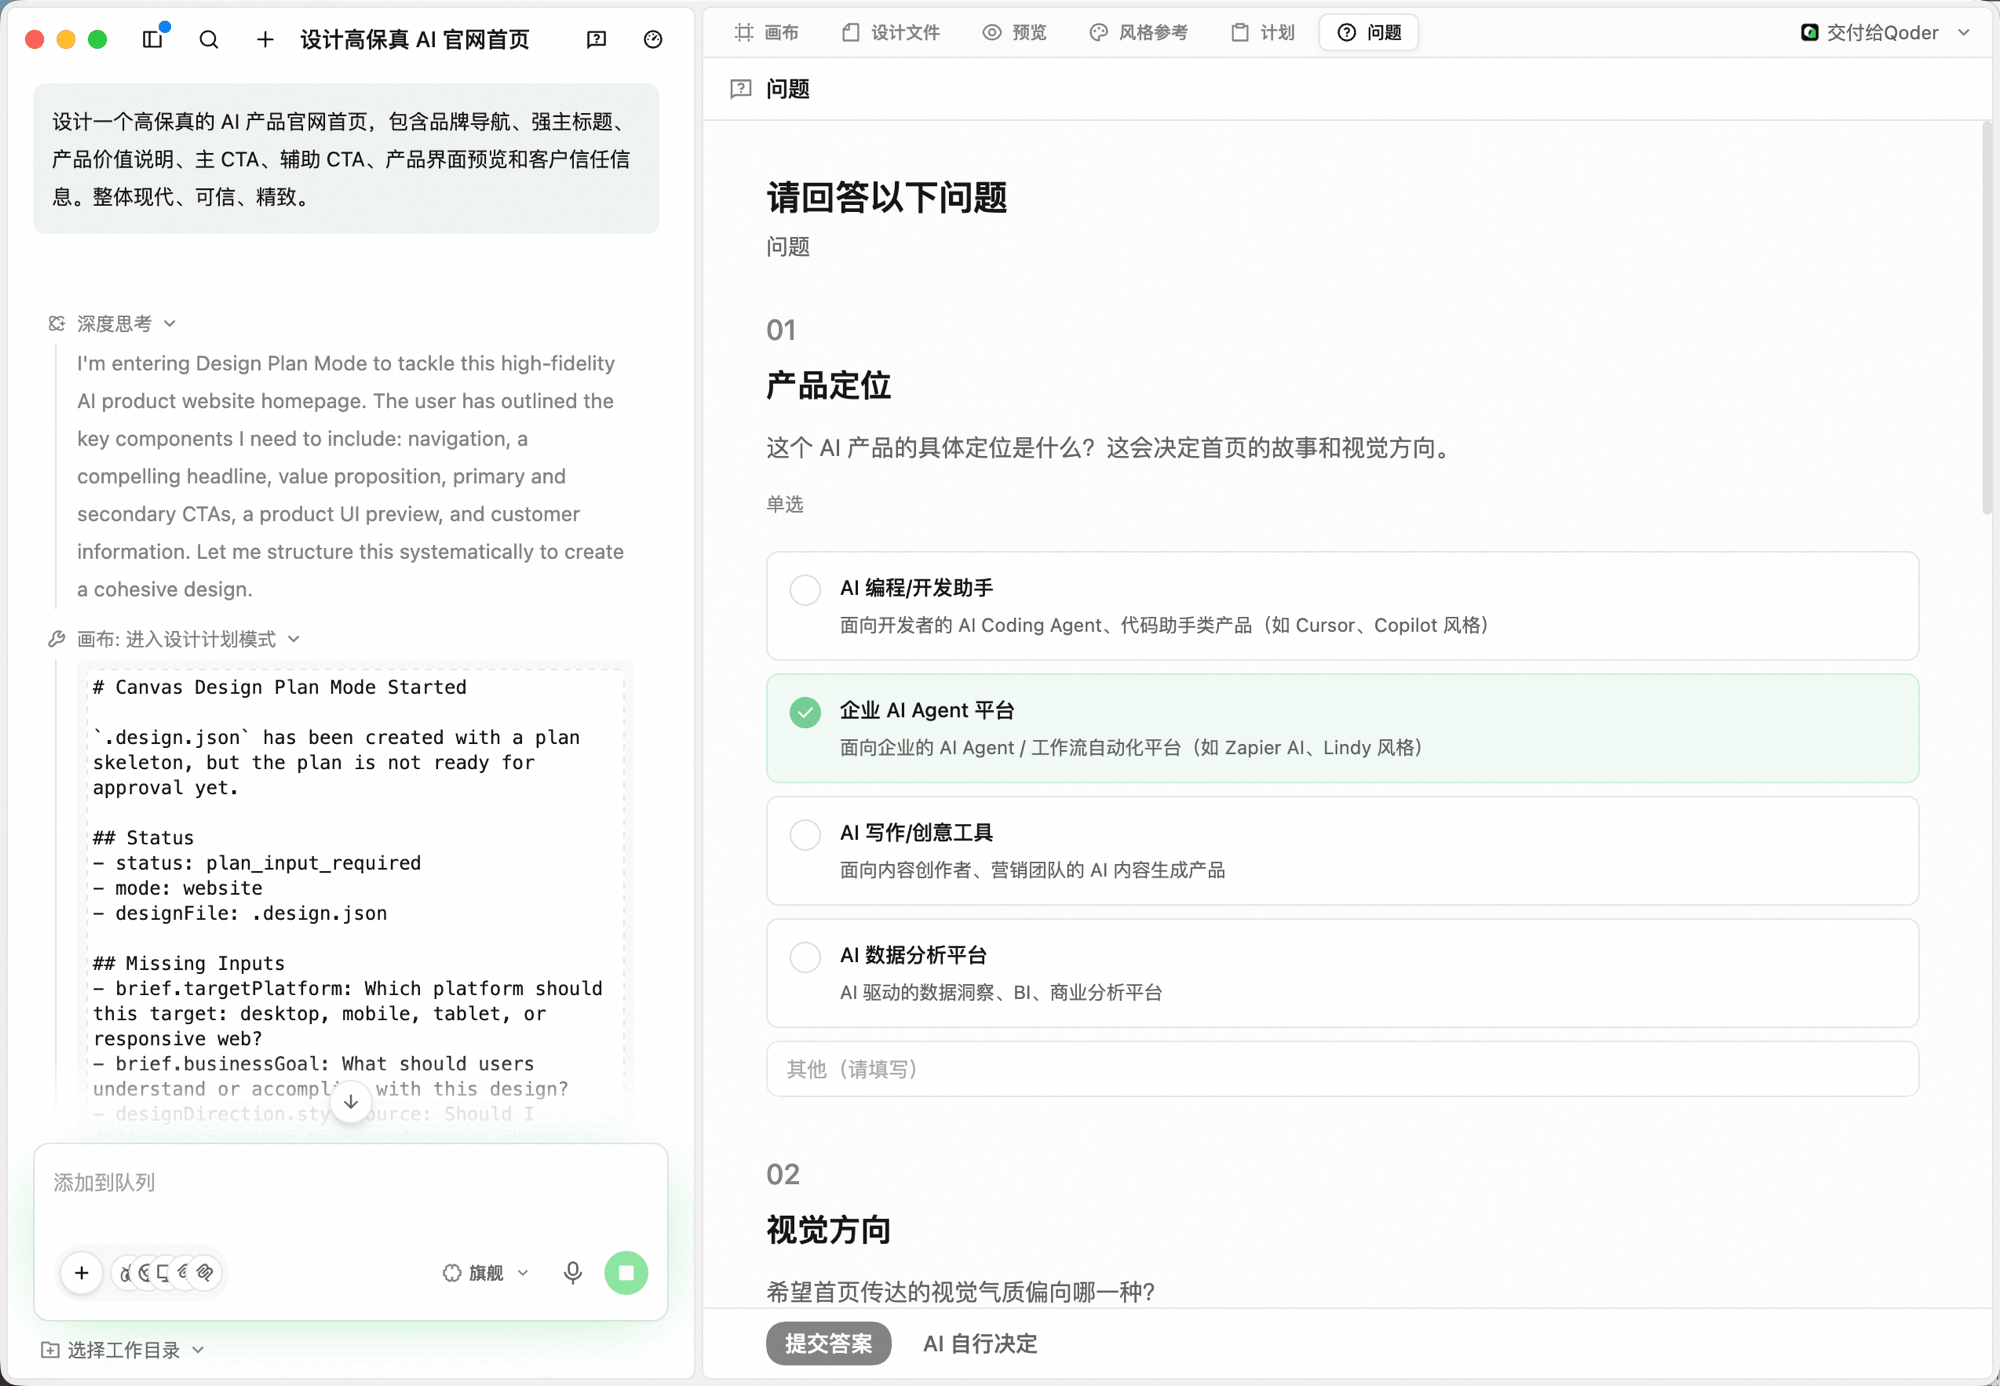Open the gauge icon in chat header
The image size is (2000, 1386).
click(x=653, y=39)
